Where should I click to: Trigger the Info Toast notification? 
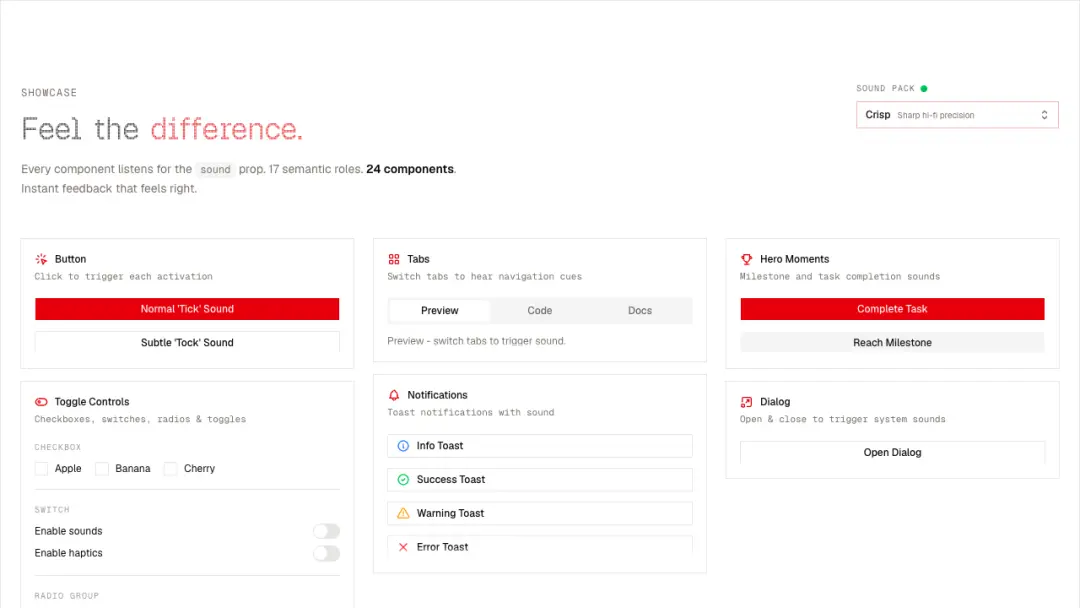click(x=539, y=445)
